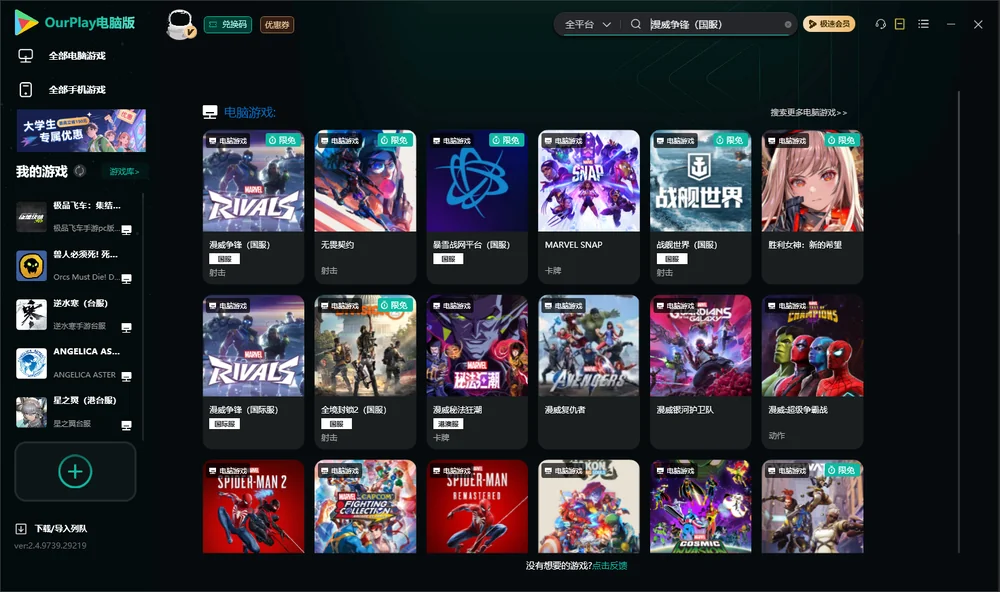Click the 极速会员 membership button
The image size is (1000, 592).
coord(829,24)
